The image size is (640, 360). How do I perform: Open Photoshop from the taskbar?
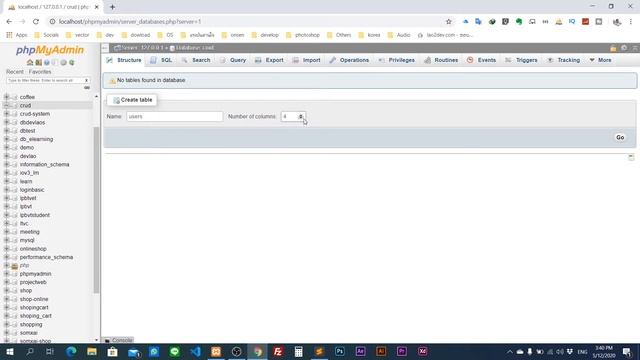(x=340, y=351)
